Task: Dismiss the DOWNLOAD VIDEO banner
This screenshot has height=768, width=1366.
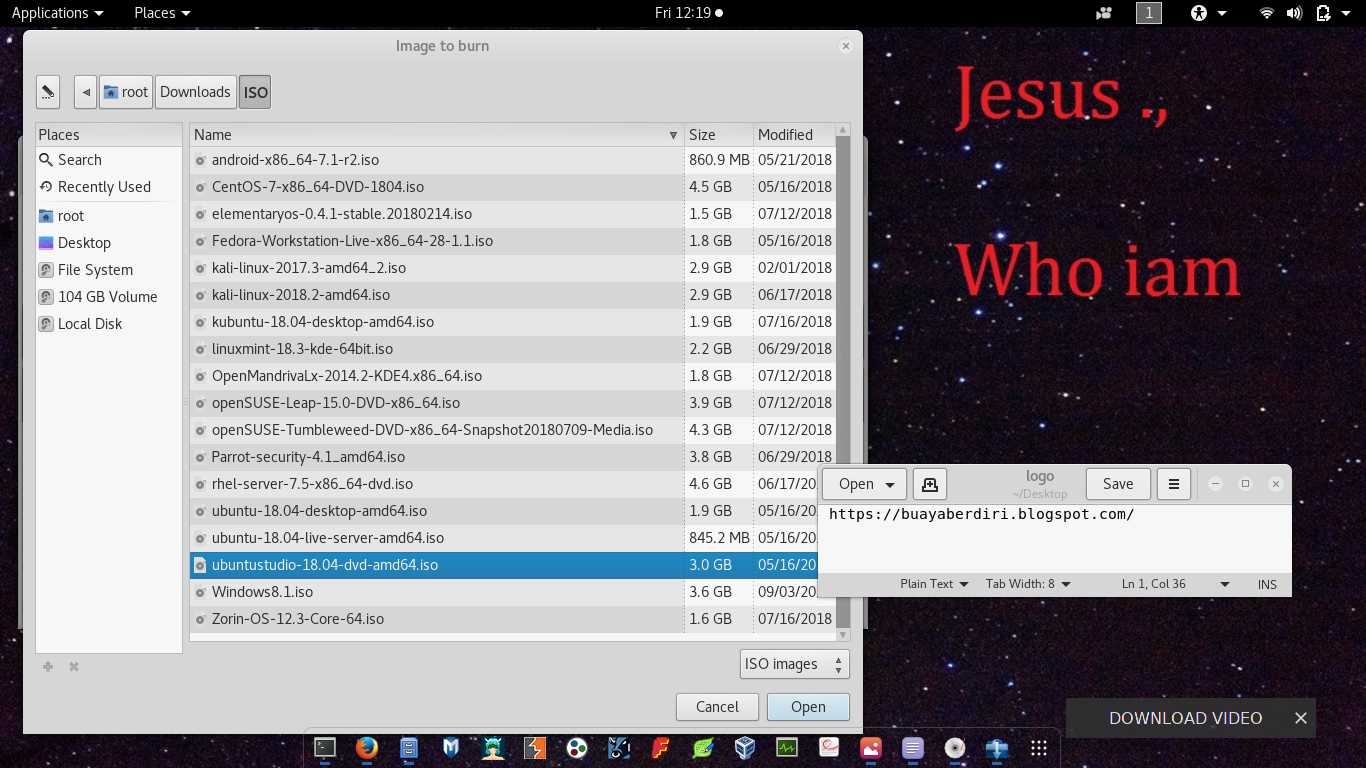Action: tap(1301, 718)
